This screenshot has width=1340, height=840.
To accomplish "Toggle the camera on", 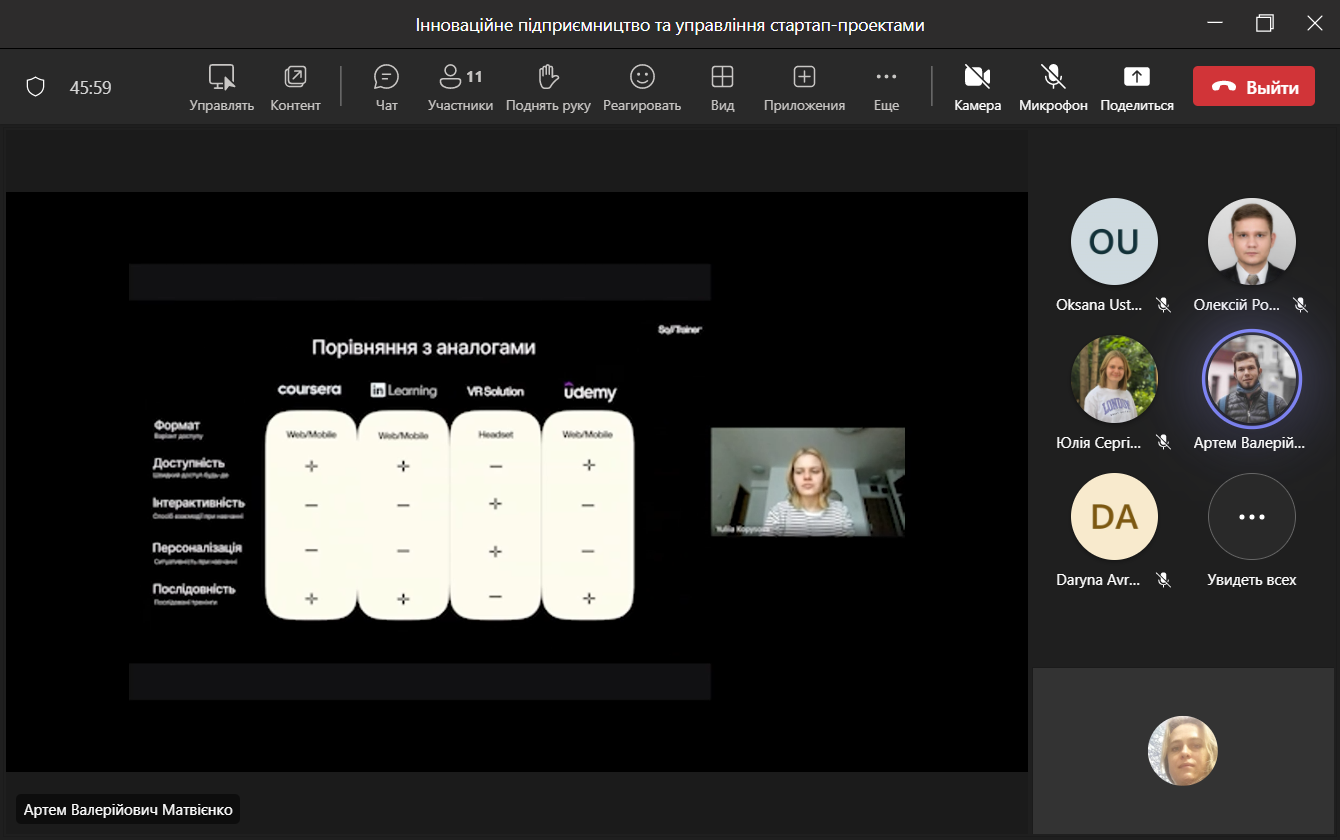I will [x=977, y=87].
